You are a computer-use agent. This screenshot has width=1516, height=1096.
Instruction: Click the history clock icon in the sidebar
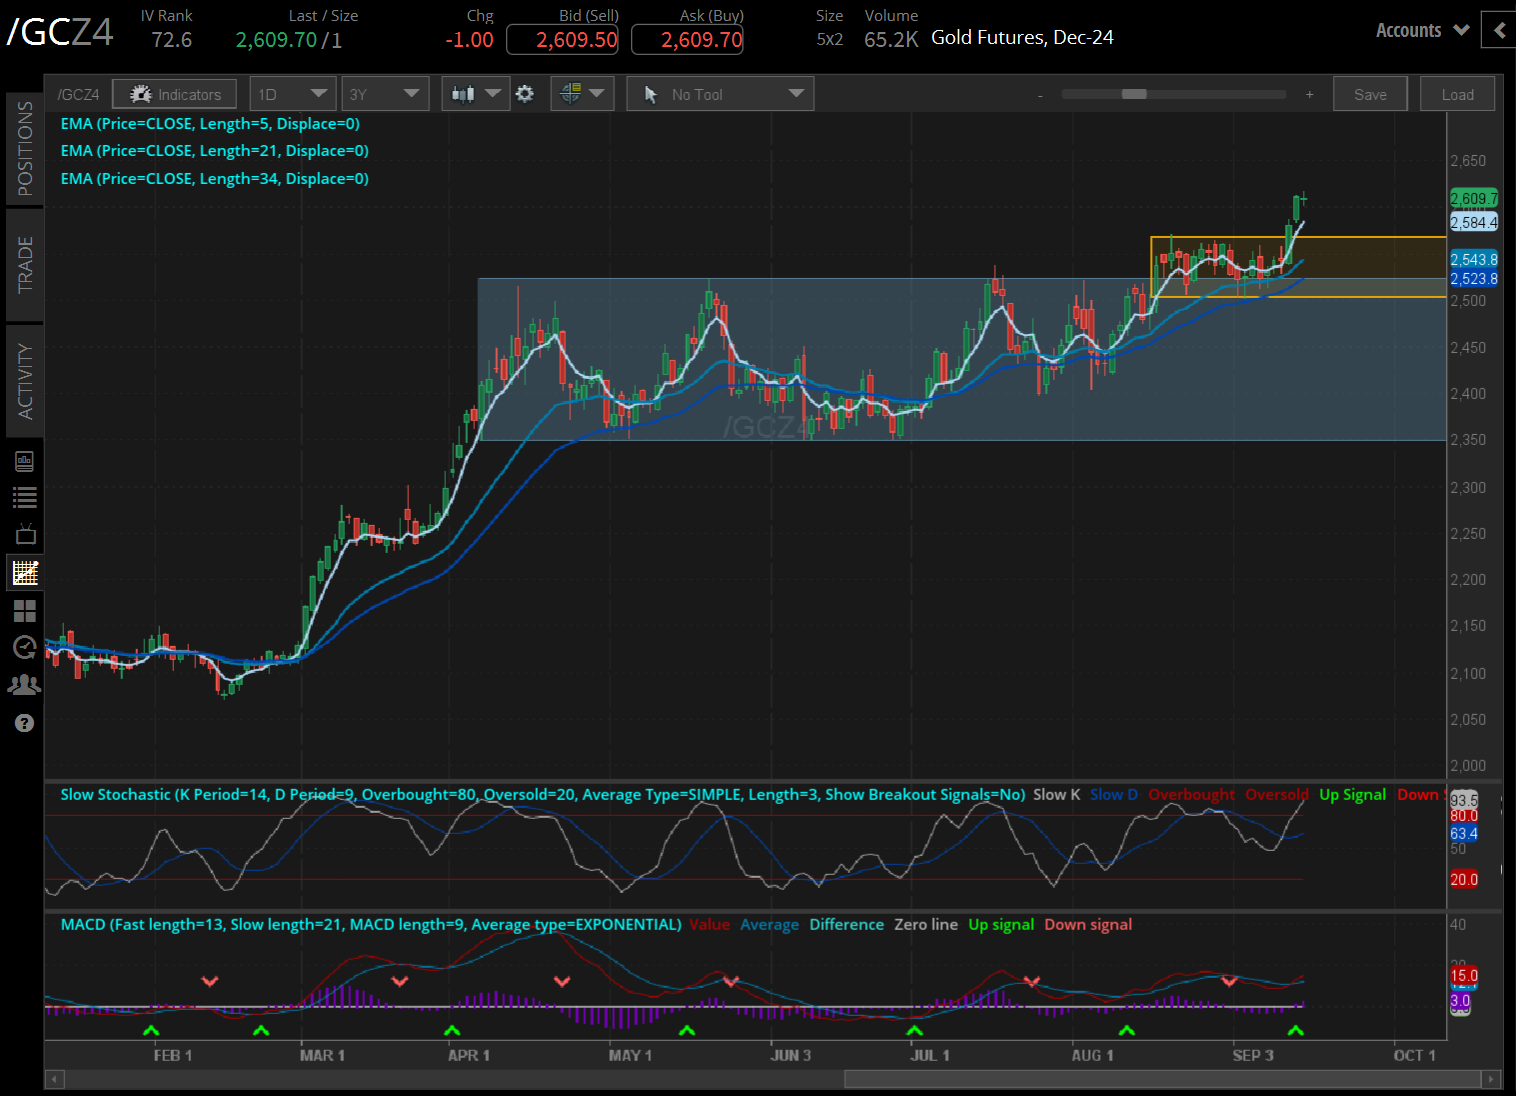(x=25, y=647)
